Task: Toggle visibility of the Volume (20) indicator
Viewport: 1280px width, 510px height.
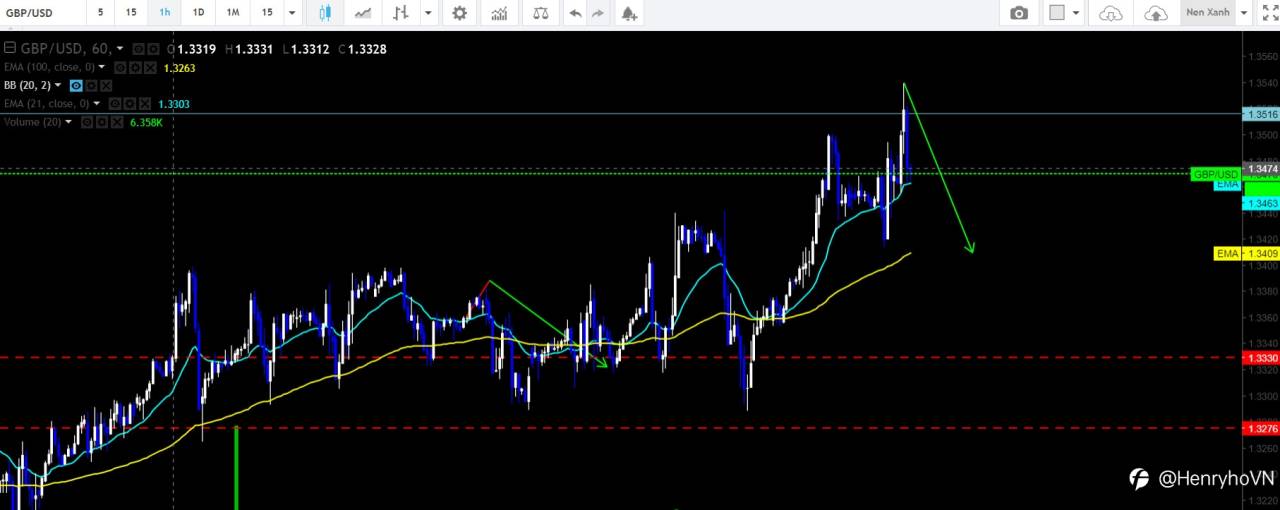Action: click(x=87, y=122)
